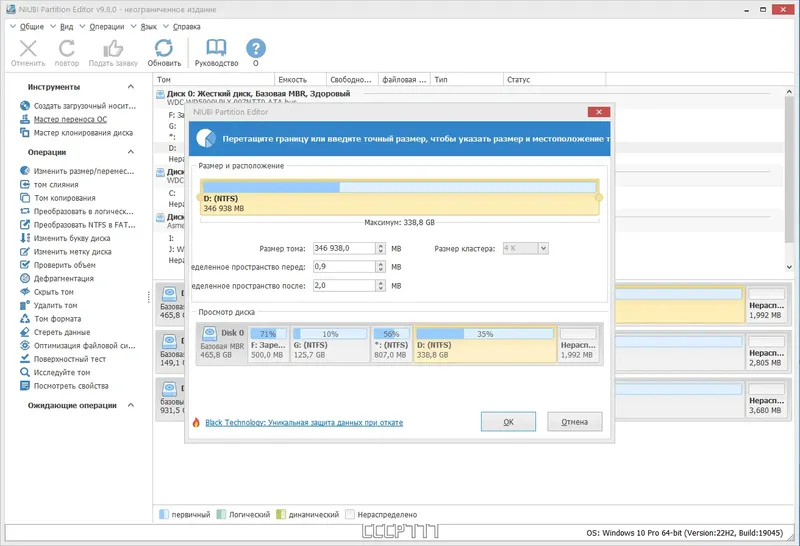Select Удалить том operation

coord(49,305)
